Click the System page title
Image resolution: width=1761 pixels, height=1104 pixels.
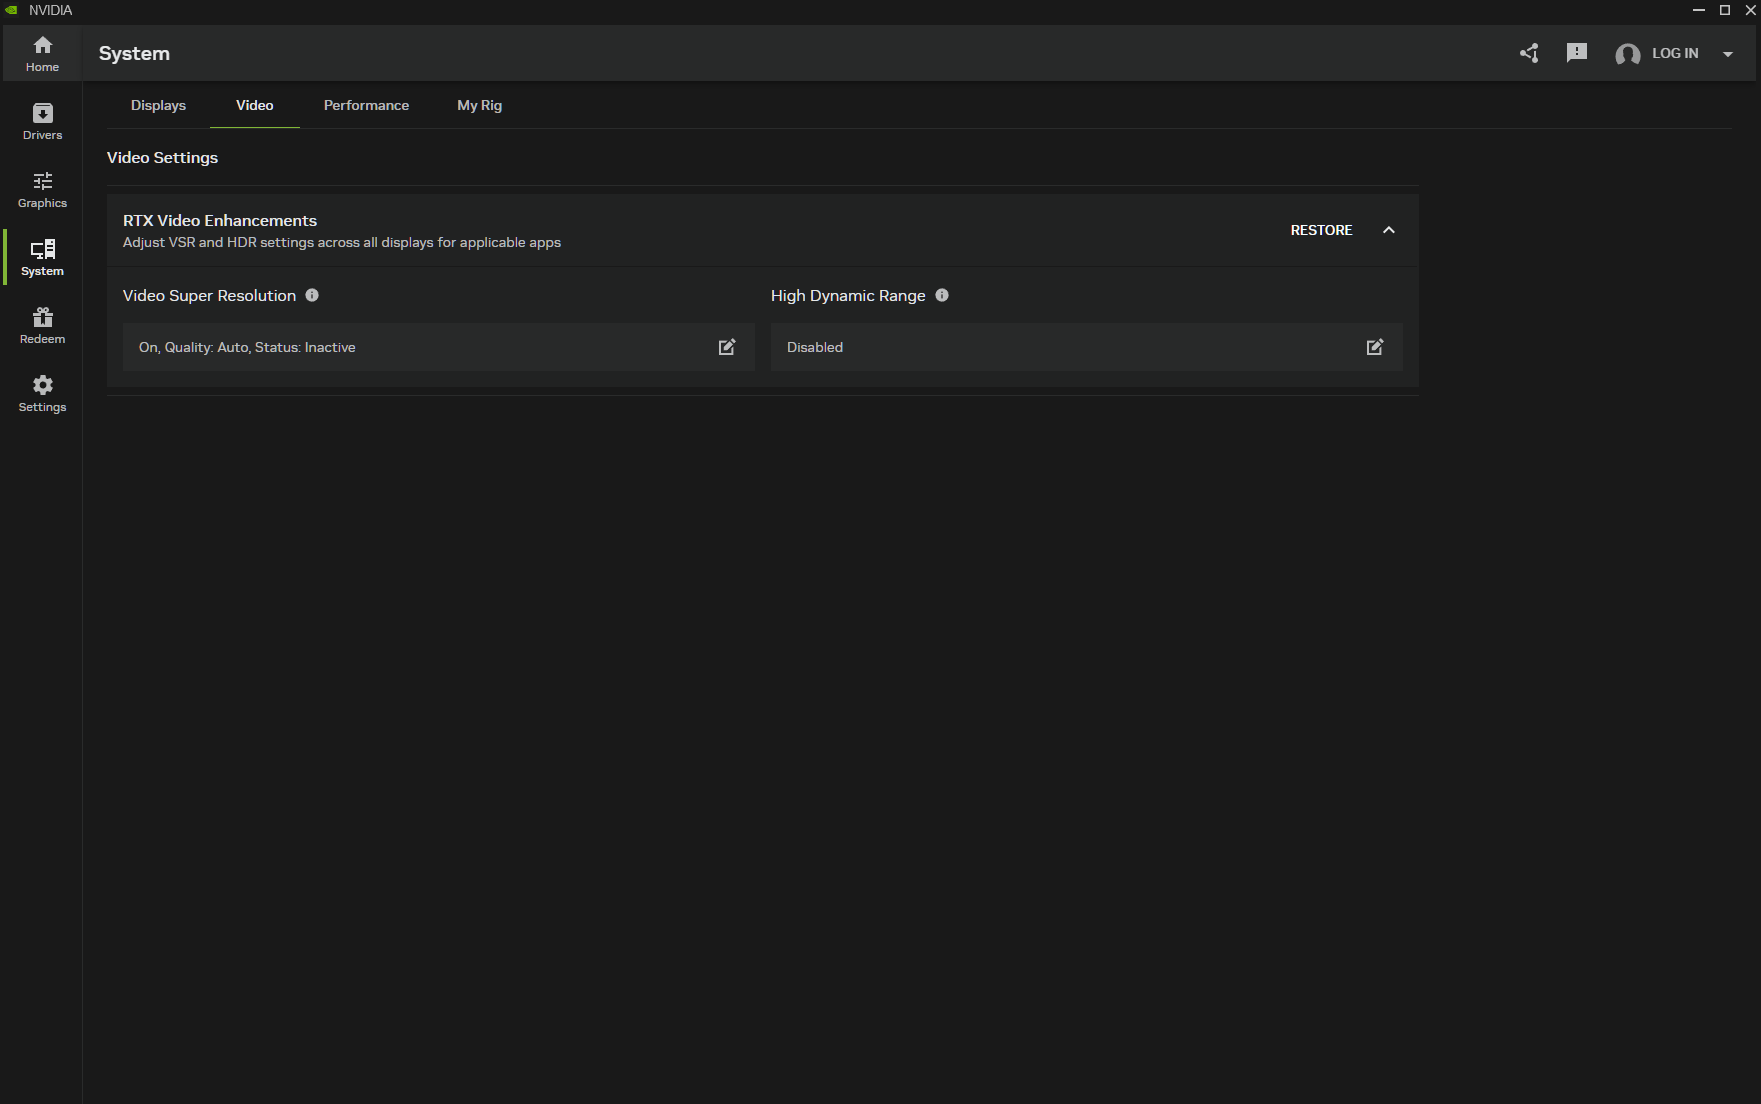[x=134, y=54]
